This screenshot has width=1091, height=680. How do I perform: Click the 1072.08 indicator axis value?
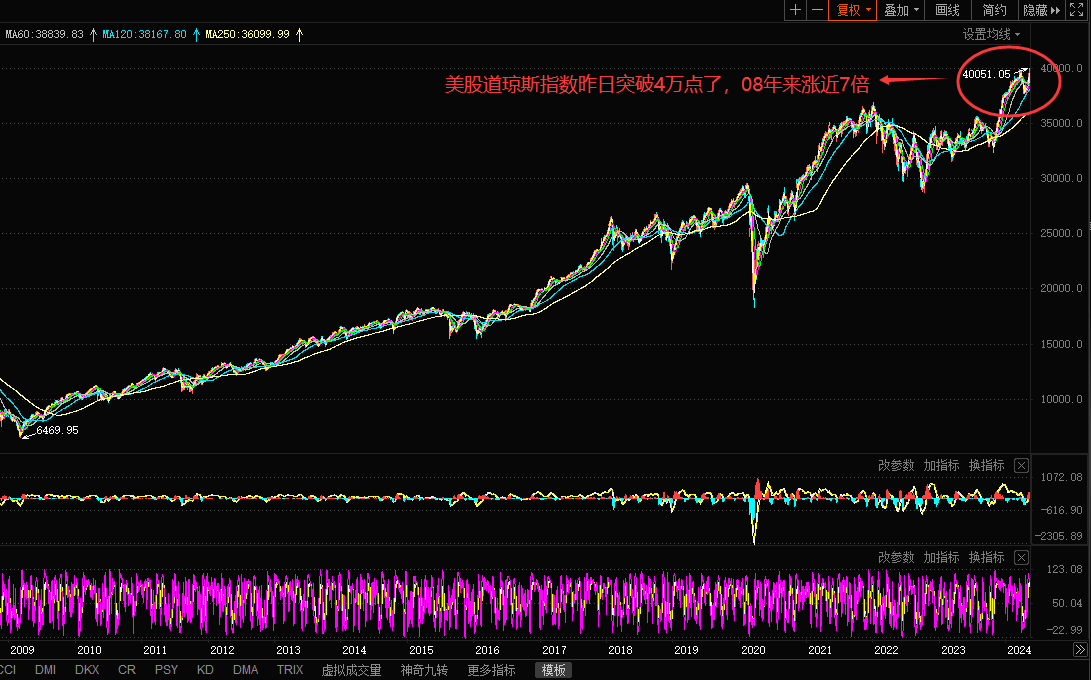[1062, 477]
